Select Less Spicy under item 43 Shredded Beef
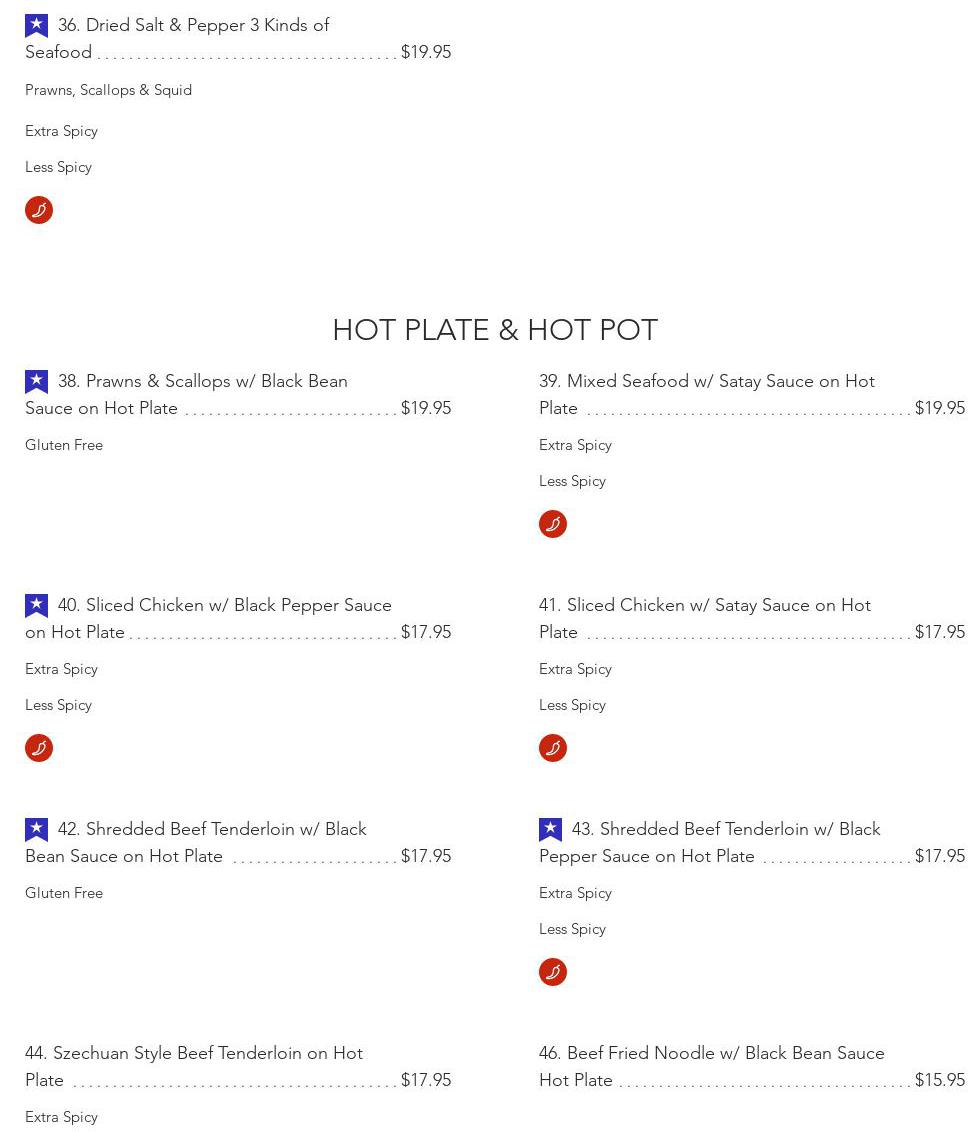 pyautogui.click(x=572, y=929)
